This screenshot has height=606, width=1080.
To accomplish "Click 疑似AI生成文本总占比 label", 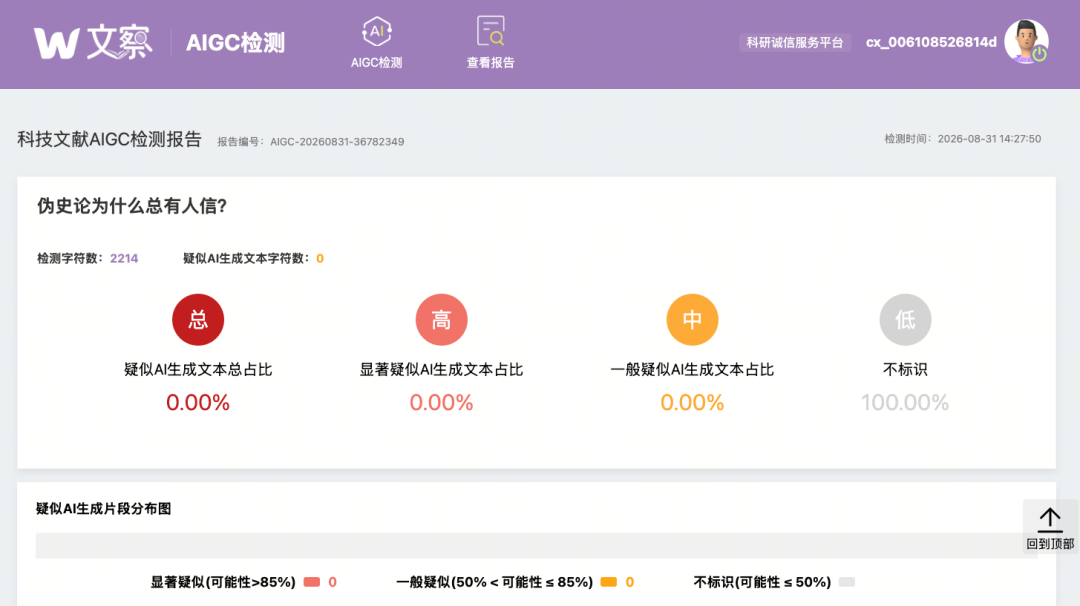I will (198, 370).
